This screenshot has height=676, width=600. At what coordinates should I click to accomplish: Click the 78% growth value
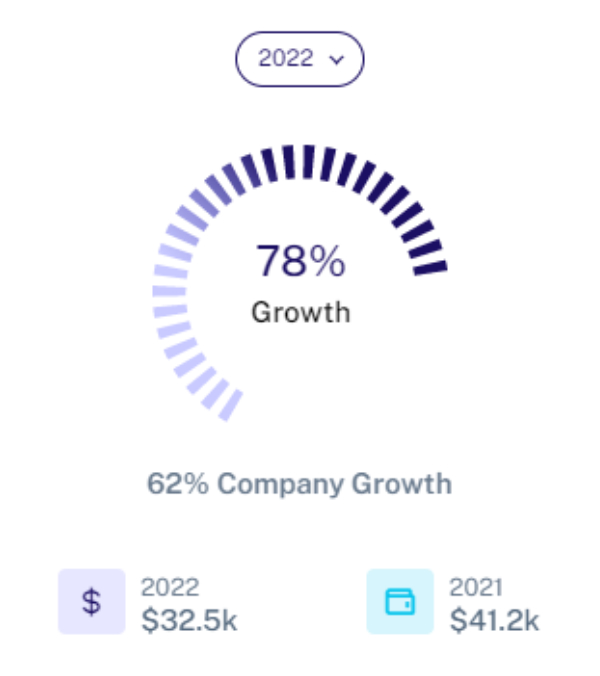pos(300,261)
